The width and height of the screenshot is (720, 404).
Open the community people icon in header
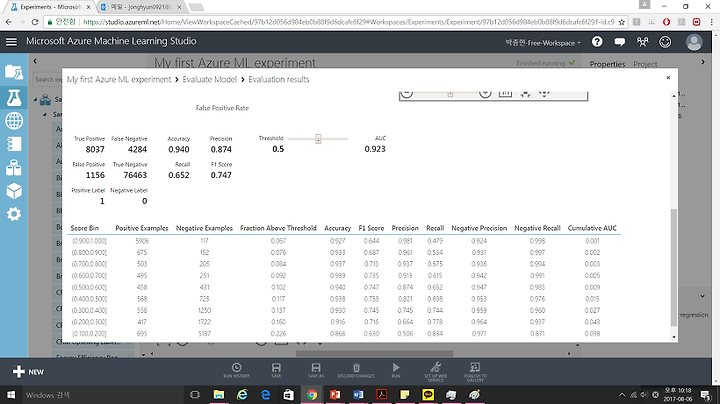click(642, 42)
